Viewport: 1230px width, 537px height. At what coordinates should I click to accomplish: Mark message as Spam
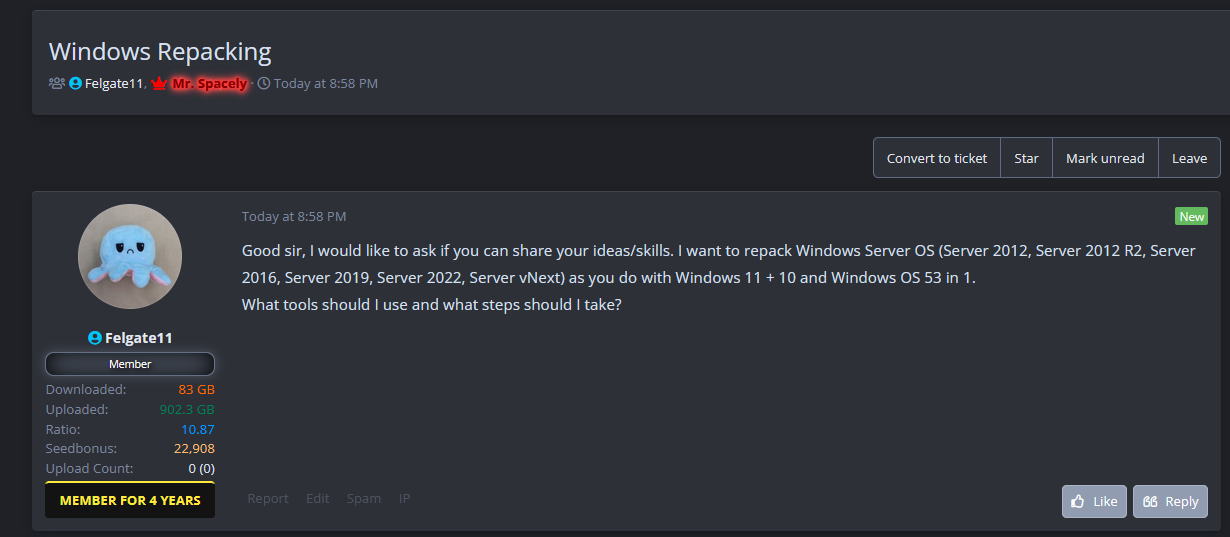click(x=364, y=498)
